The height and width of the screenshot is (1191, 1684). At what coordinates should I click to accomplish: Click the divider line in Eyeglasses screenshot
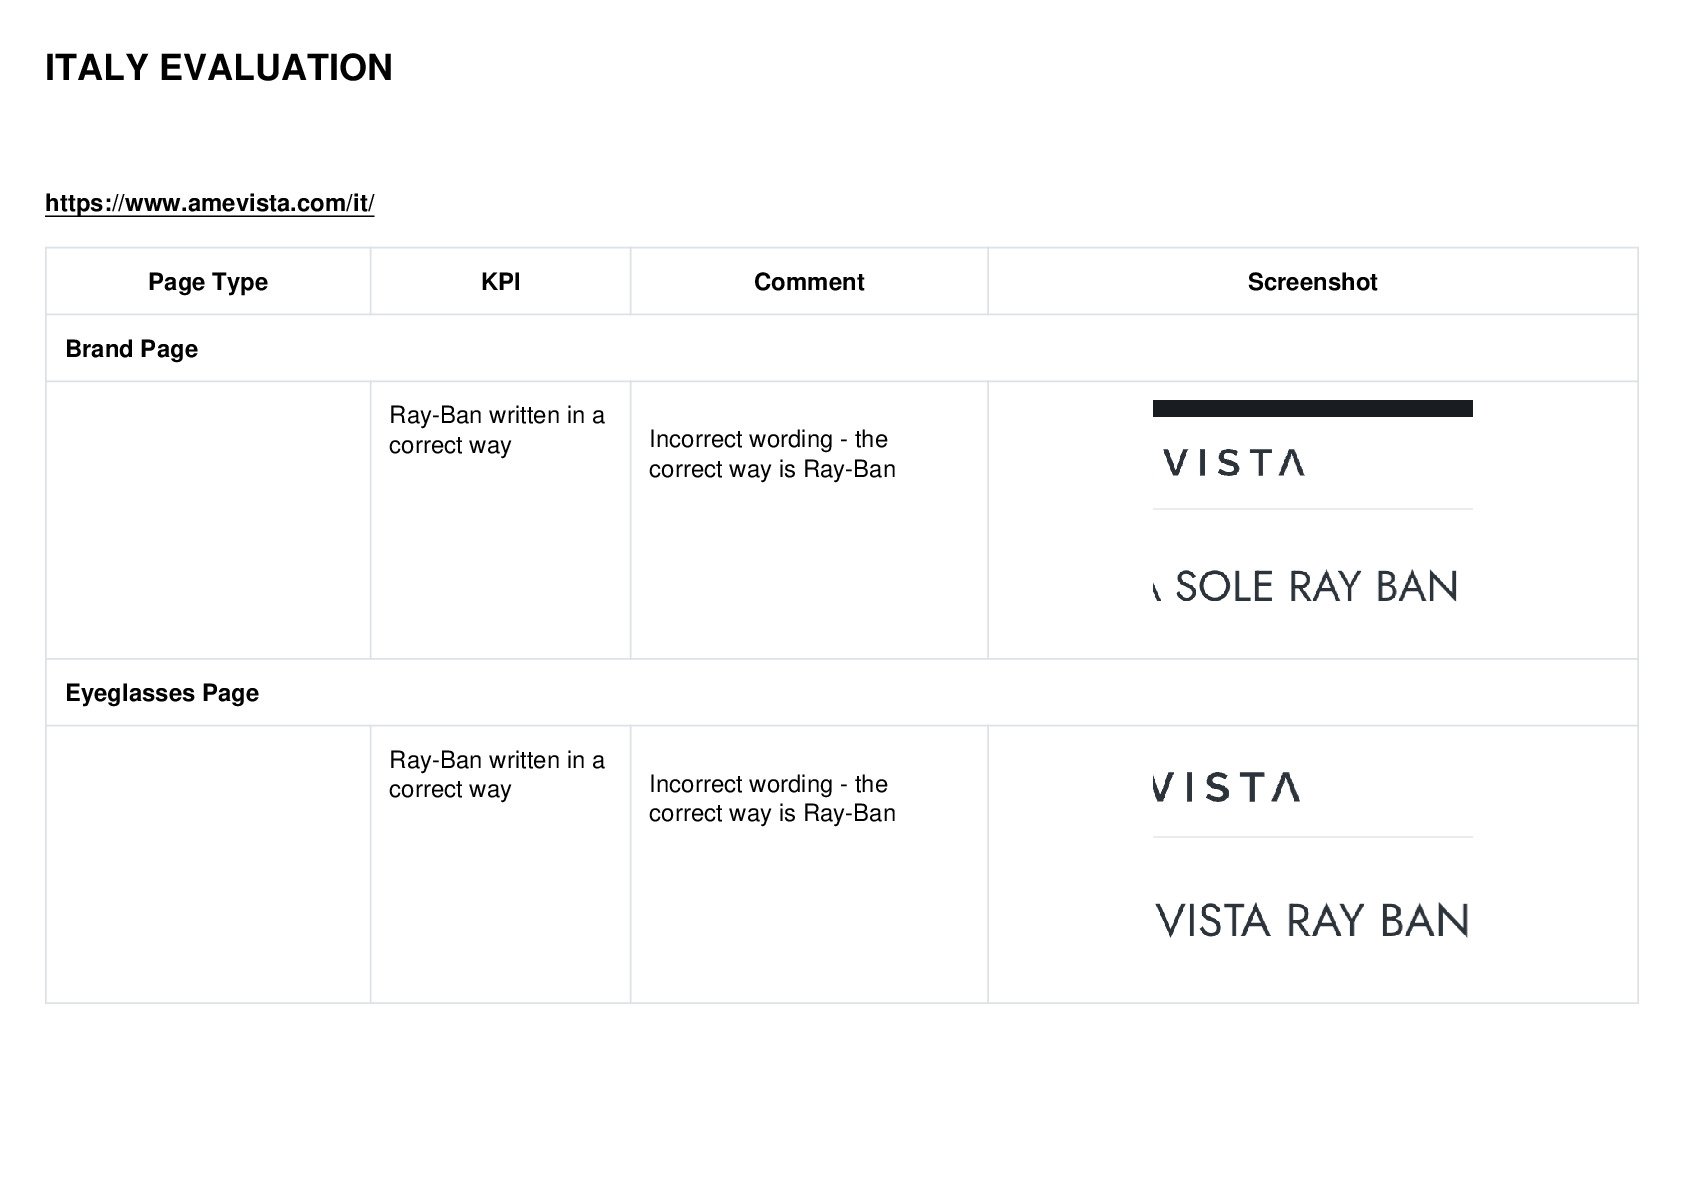[x=1312, y=837]
